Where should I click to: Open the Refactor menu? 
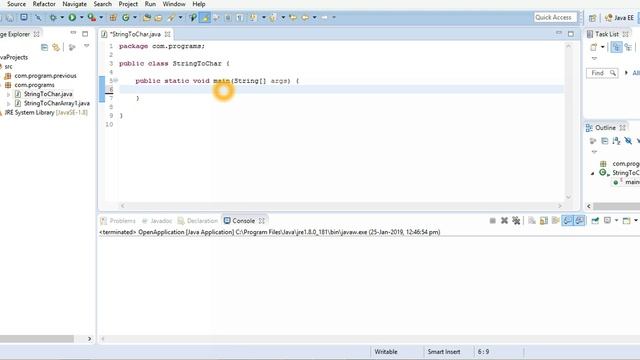click(44, 4)
